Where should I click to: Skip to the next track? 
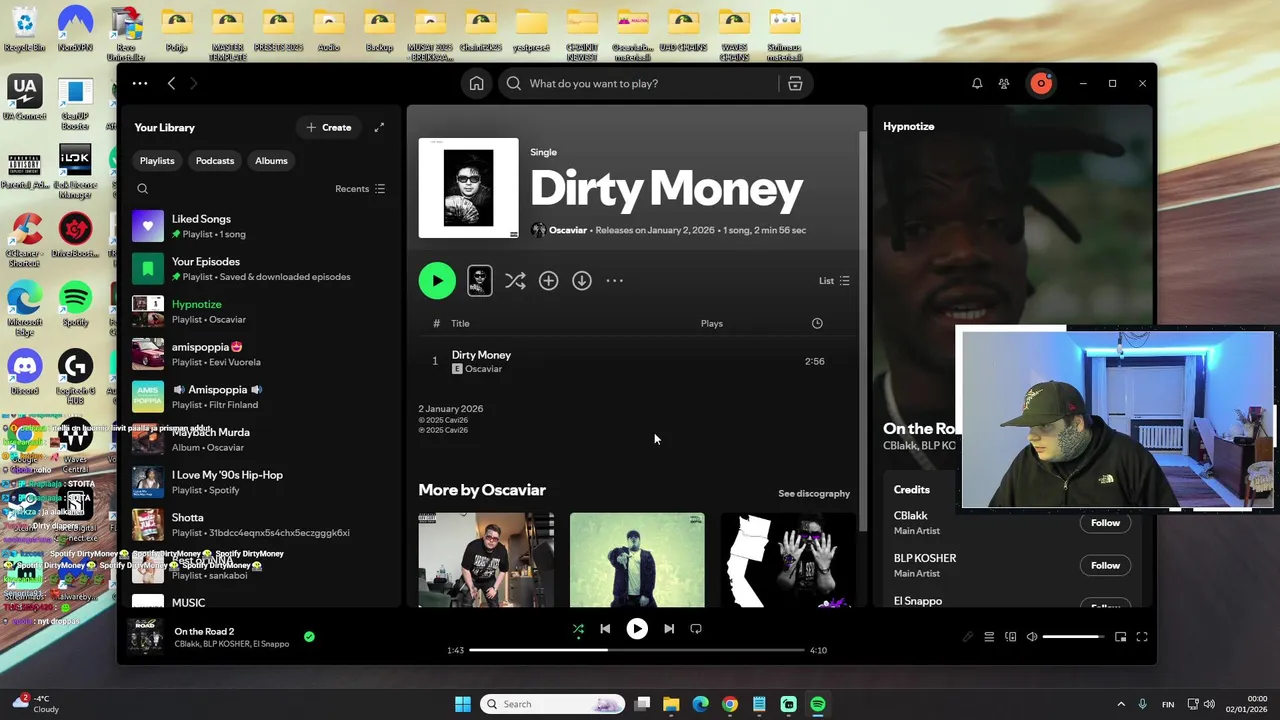(669, 629)
